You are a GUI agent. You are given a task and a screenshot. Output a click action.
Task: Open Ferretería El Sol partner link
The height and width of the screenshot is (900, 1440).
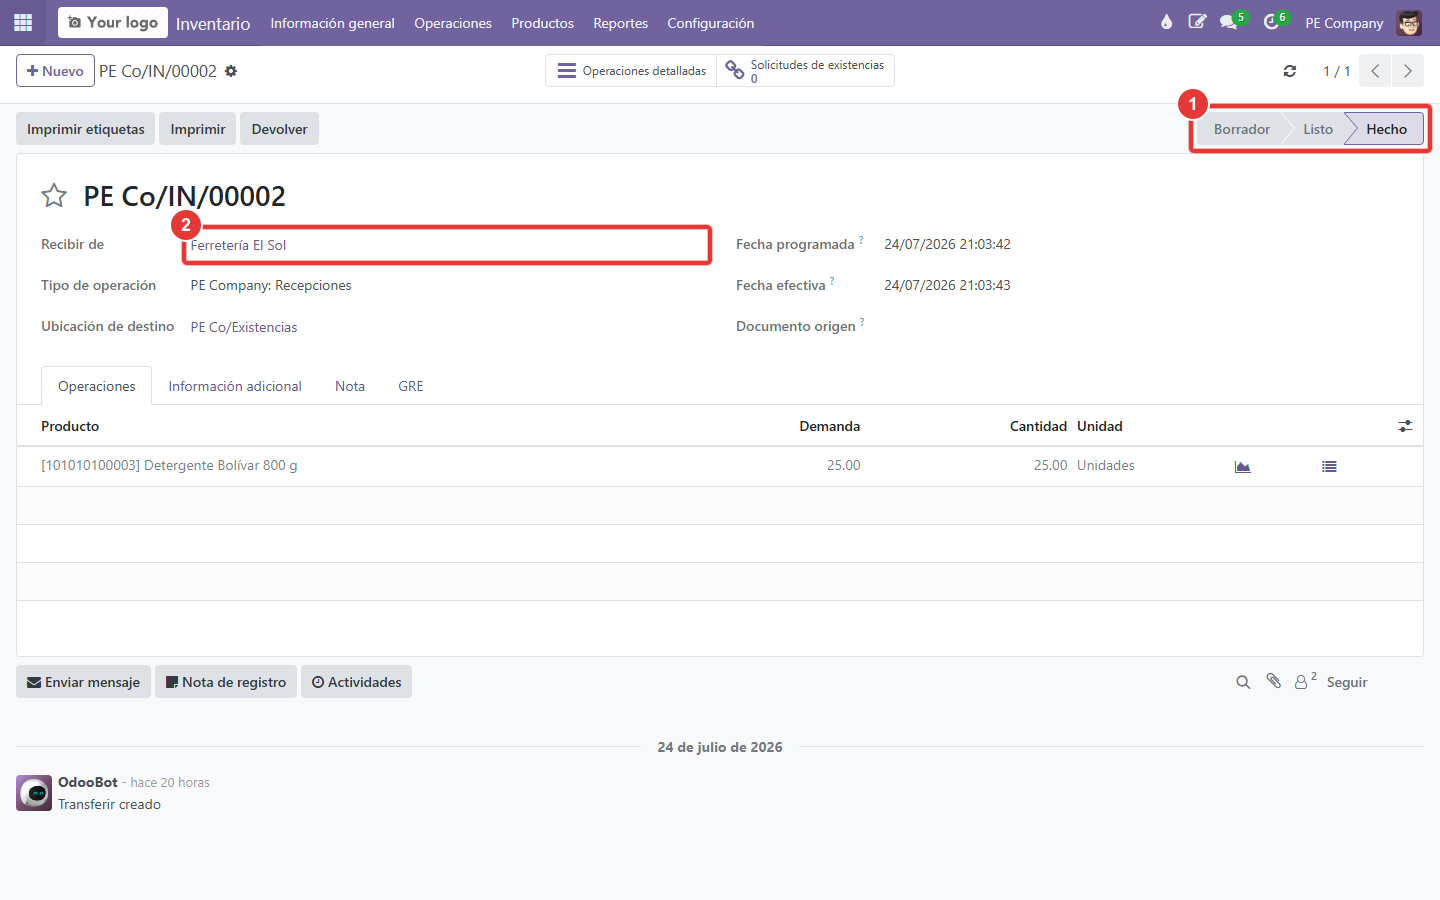click(x=239, y=245)
